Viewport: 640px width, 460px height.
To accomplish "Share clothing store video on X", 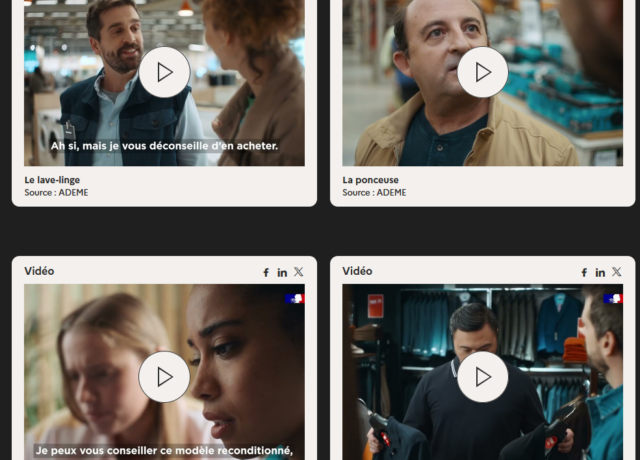I will click(x=617, y=272).
